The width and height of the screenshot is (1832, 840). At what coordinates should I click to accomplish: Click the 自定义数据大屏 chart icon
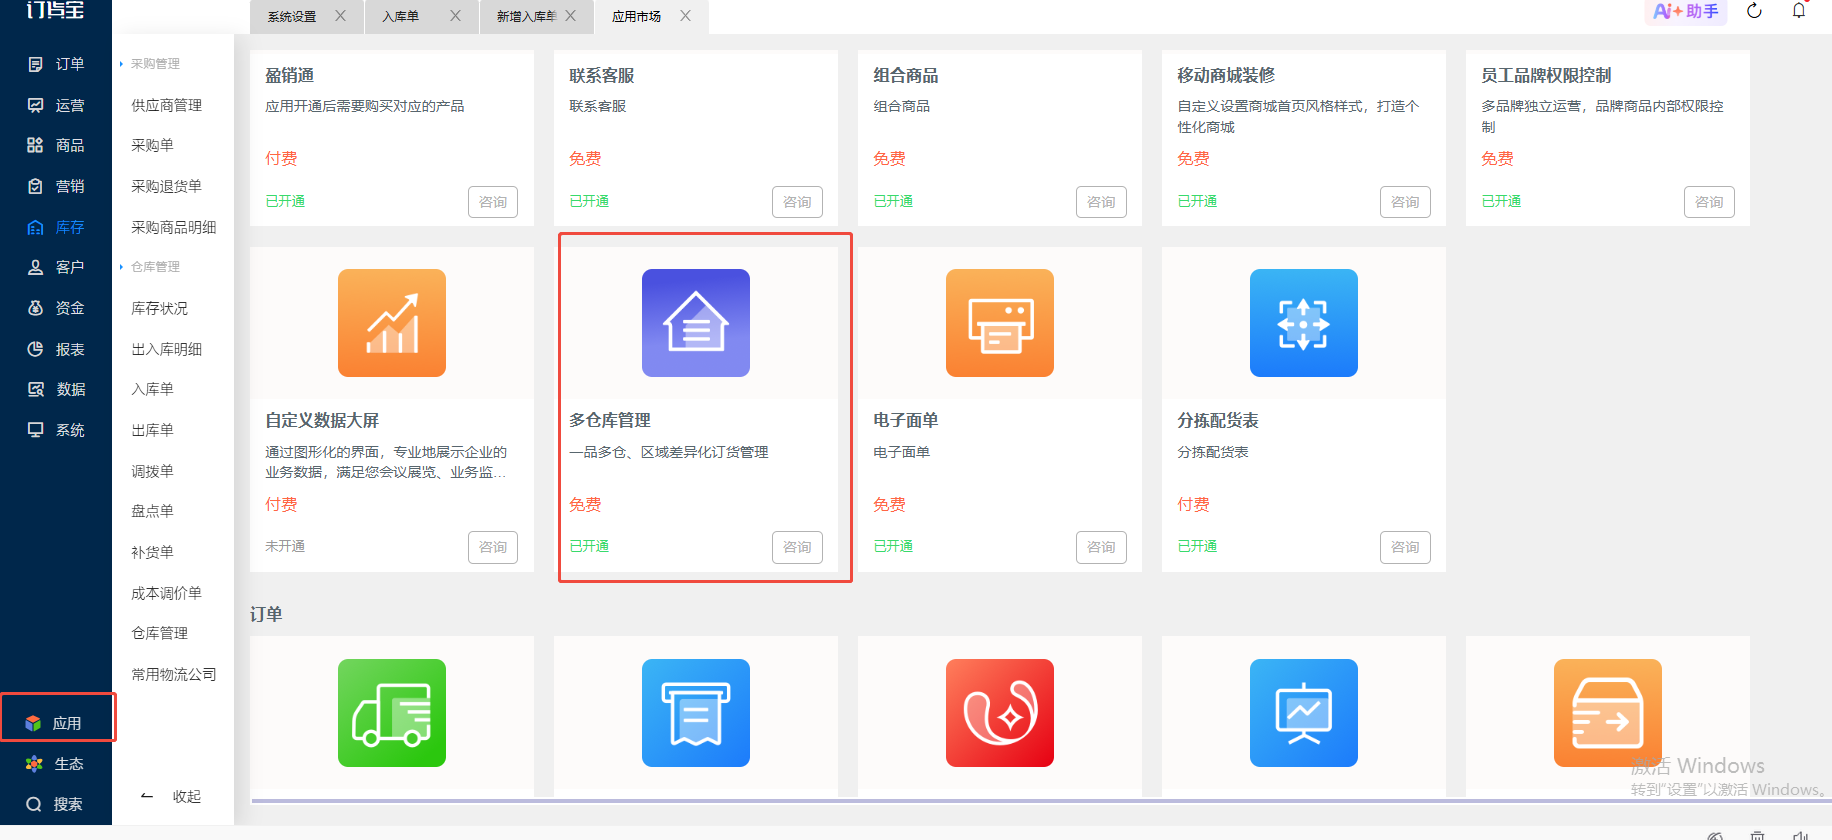pos(392,323)
